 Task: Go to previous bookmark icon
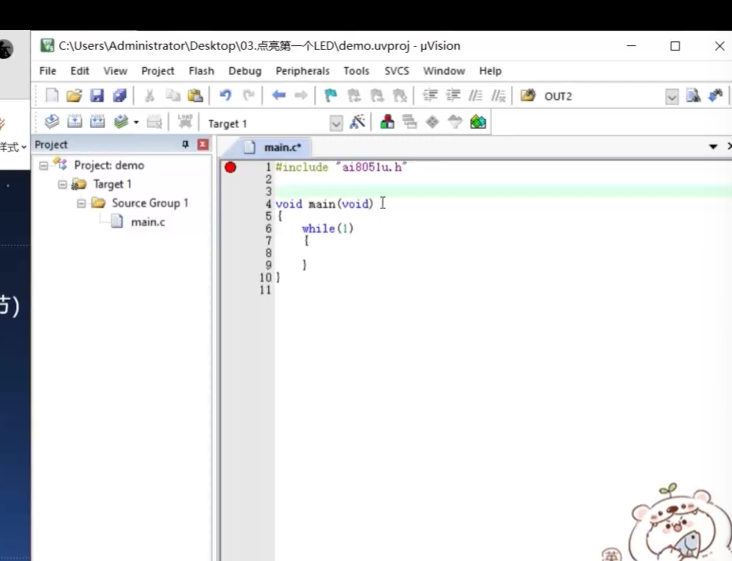point(354,96)
